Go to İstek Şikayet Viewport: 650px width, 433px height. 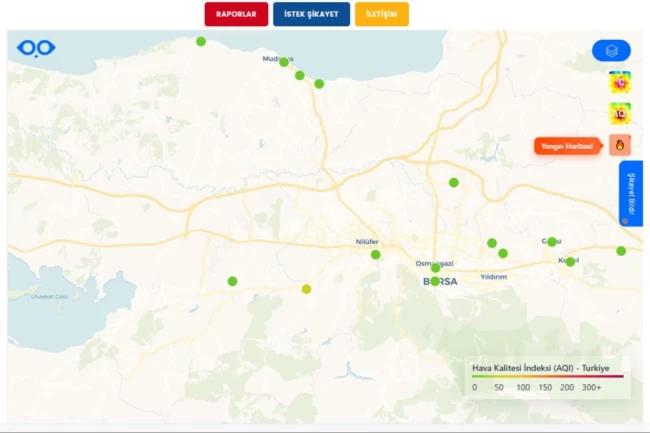311,14
